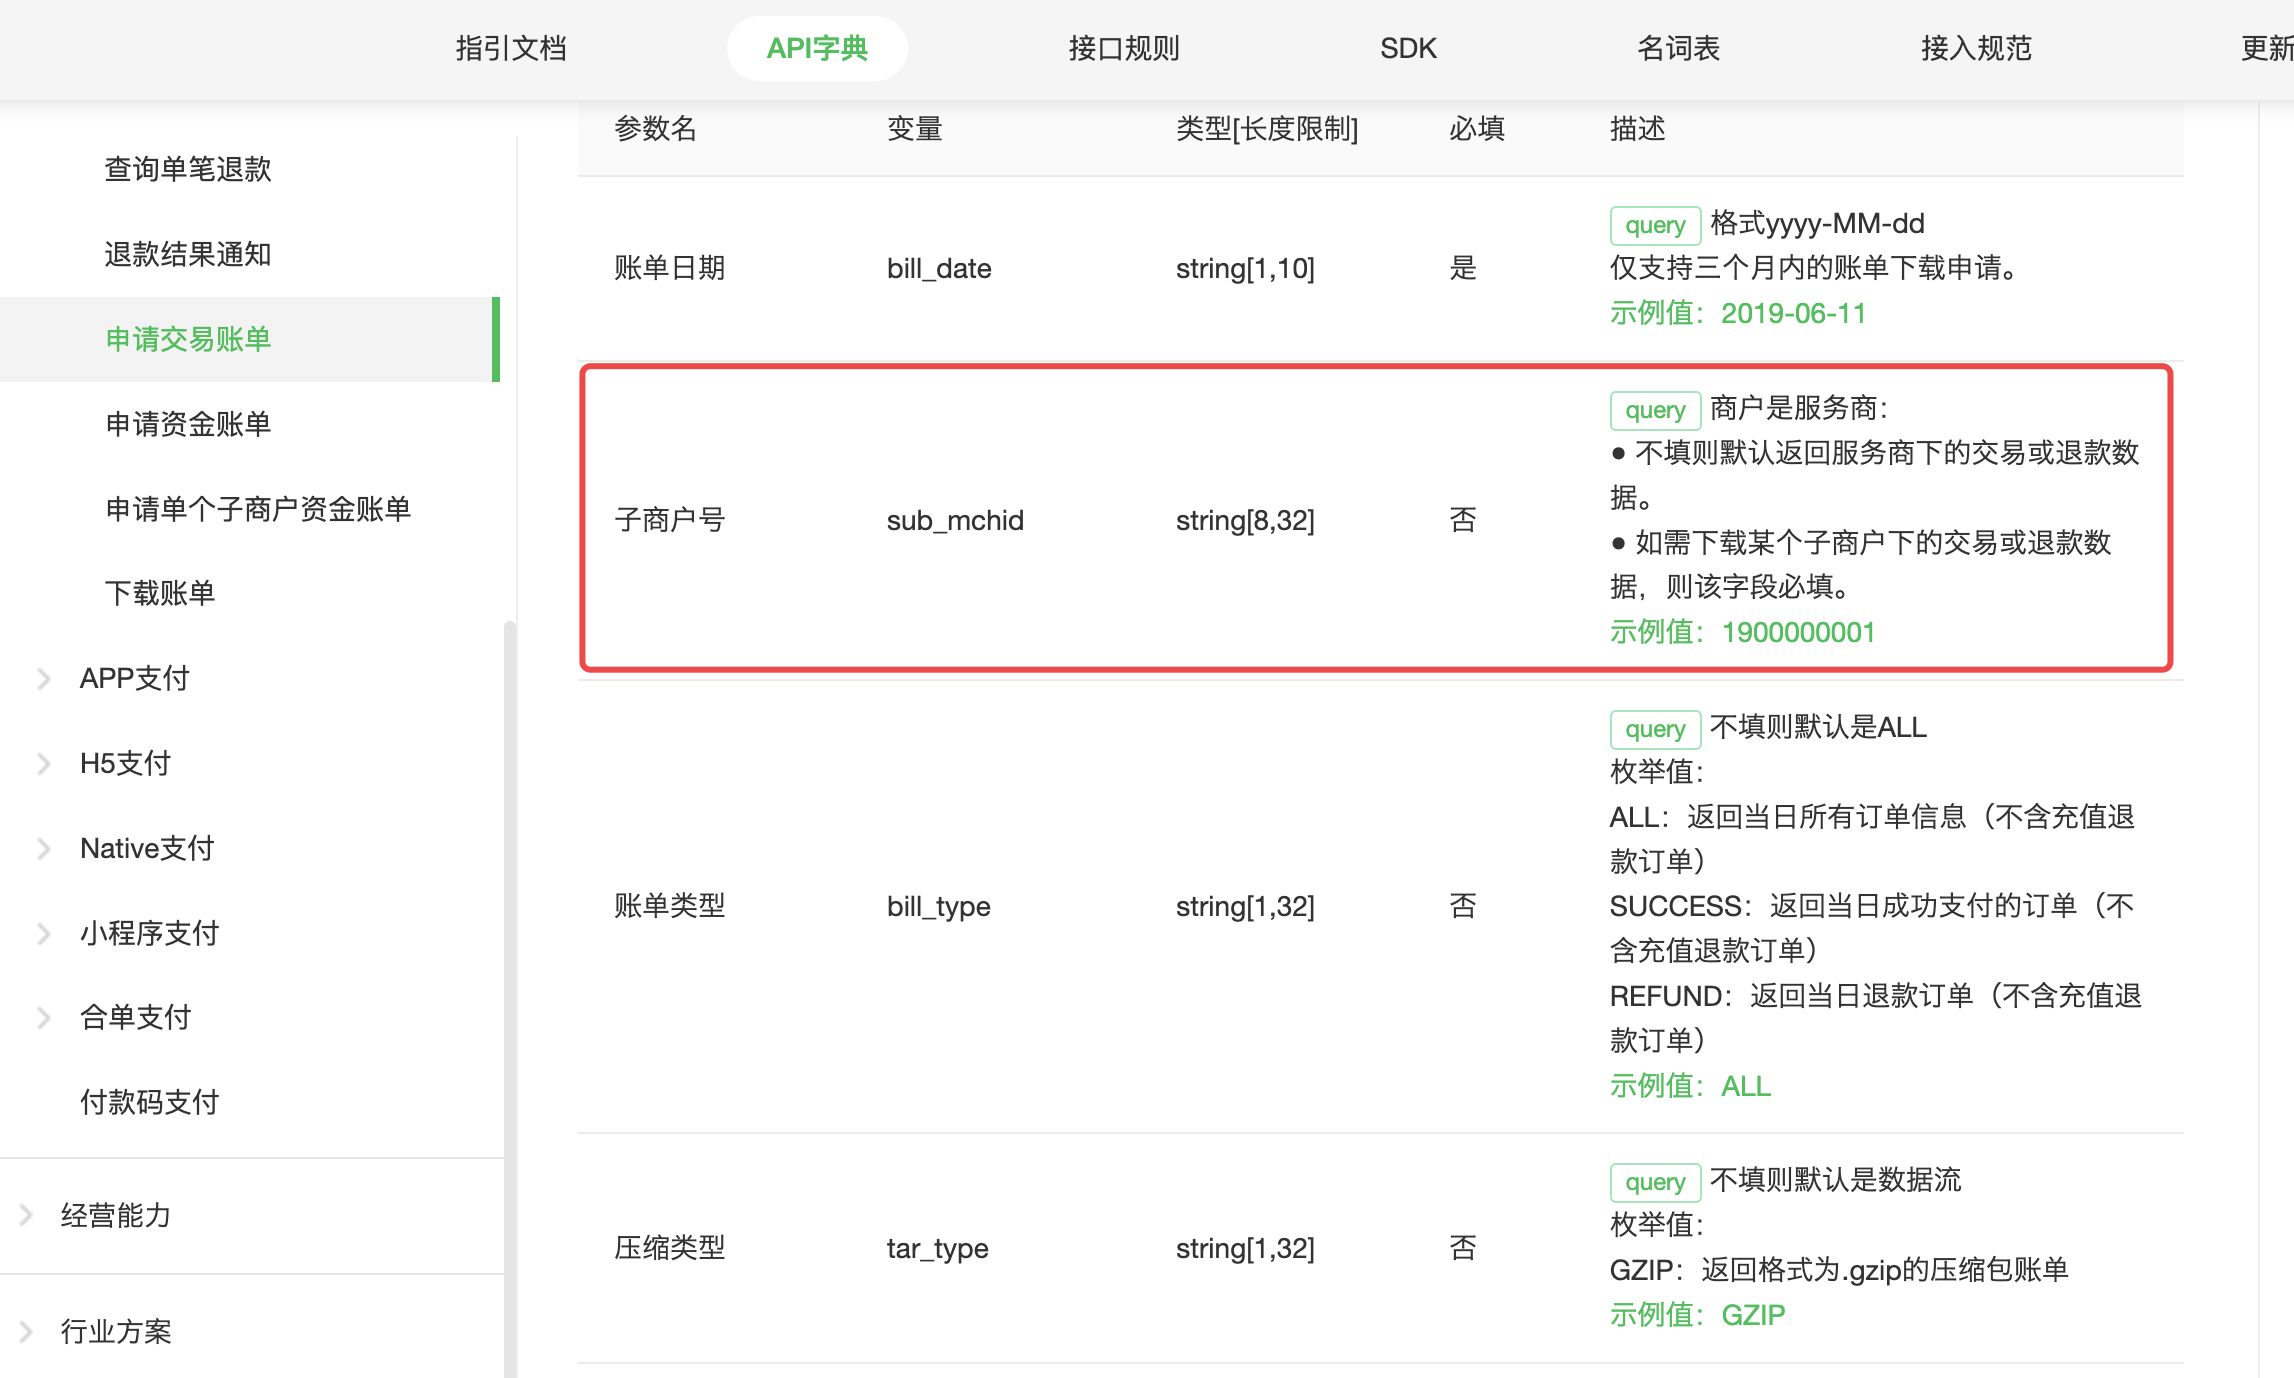This screenshot has width=2294, height=1378.
Task: Select the API字典 tab
Action: (816, 48)
